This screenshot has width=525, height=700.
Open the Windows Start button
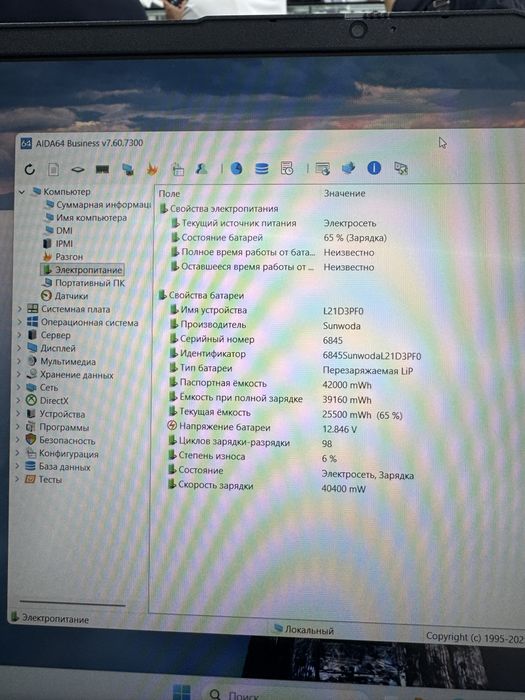click(x=182, y=692)
